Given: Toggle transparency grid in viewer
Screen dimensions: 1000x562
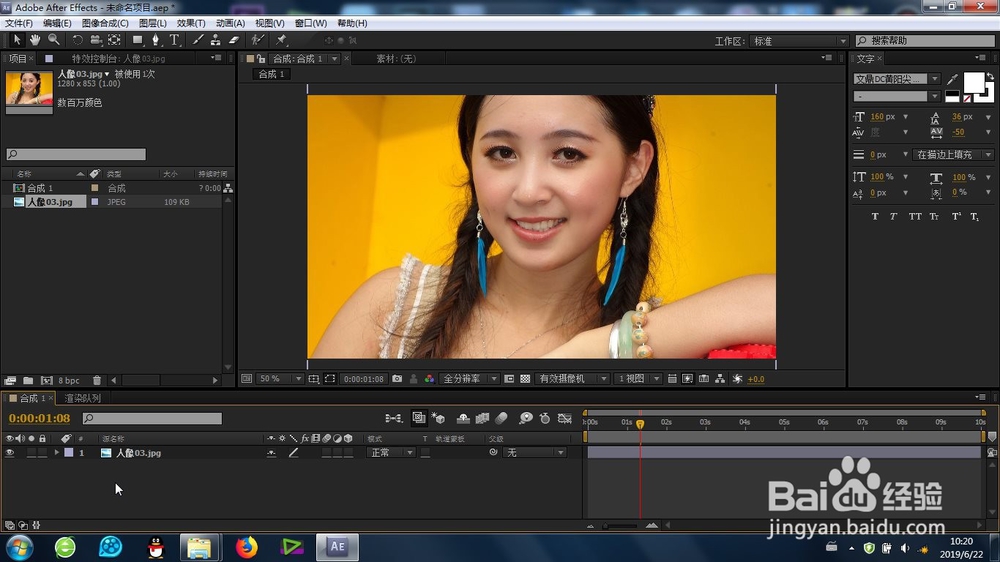Looking at the screenshot, I should (525, 379).
